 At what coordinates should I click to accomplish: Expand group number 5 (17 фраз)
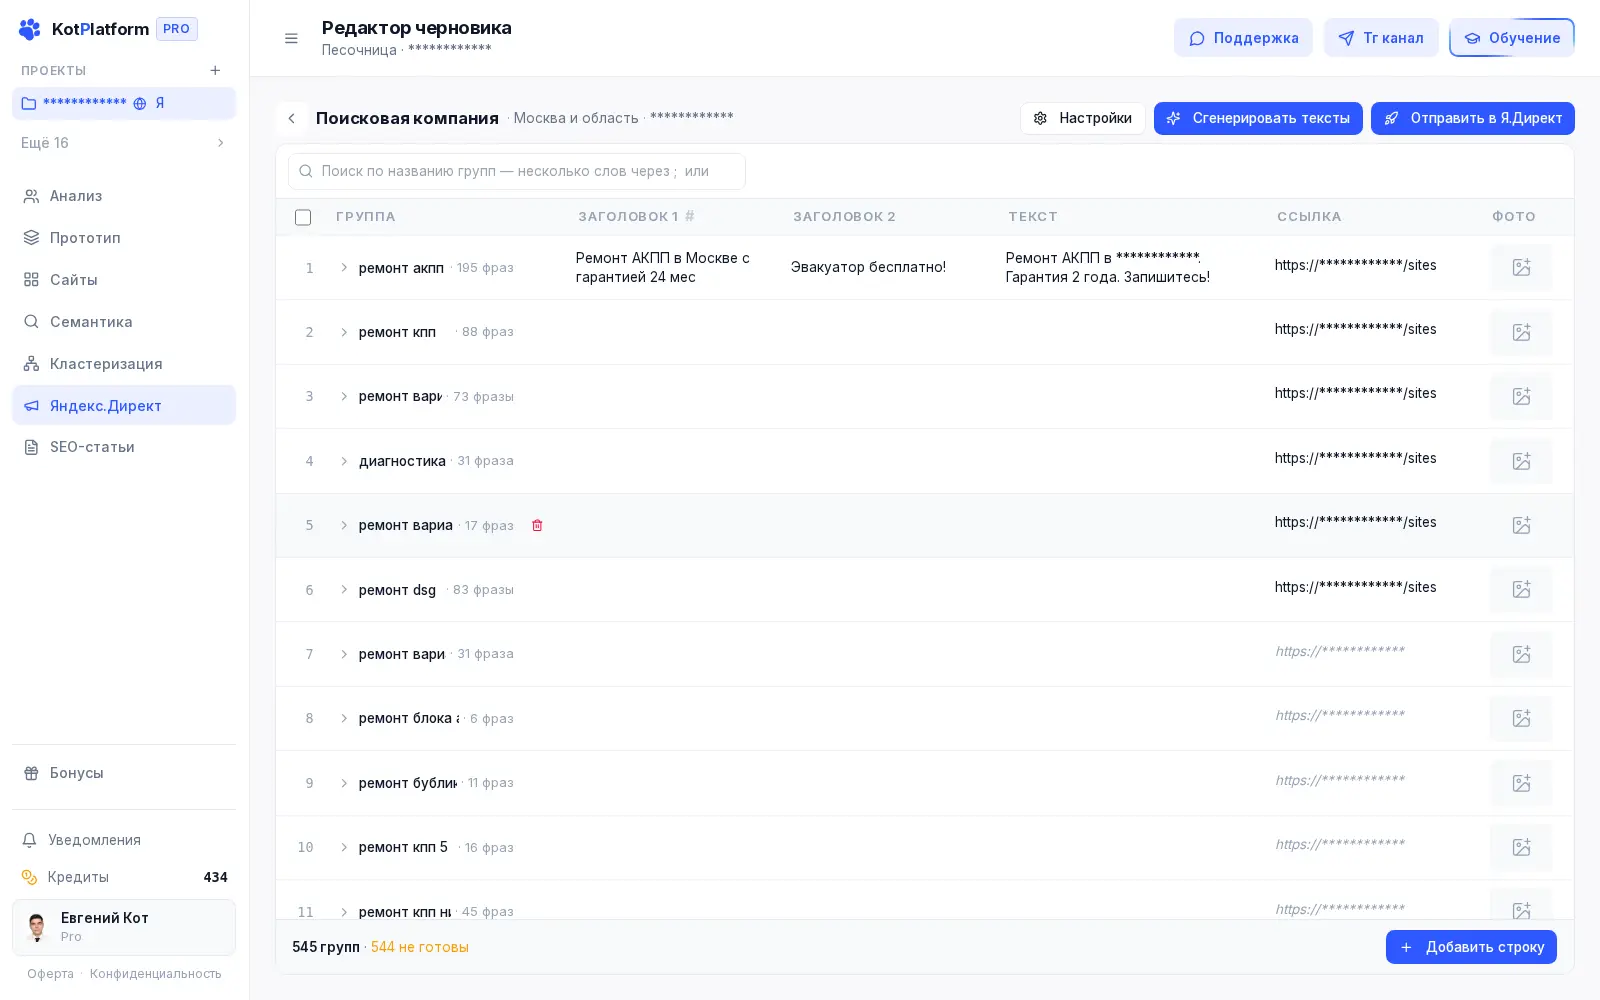pos(344,525)
